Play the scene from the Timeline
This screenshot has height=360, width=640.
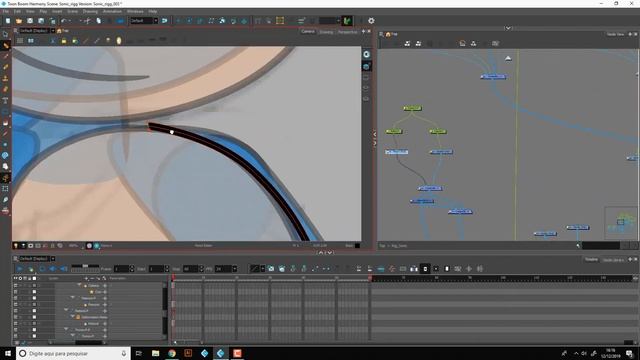coord(19,269)
